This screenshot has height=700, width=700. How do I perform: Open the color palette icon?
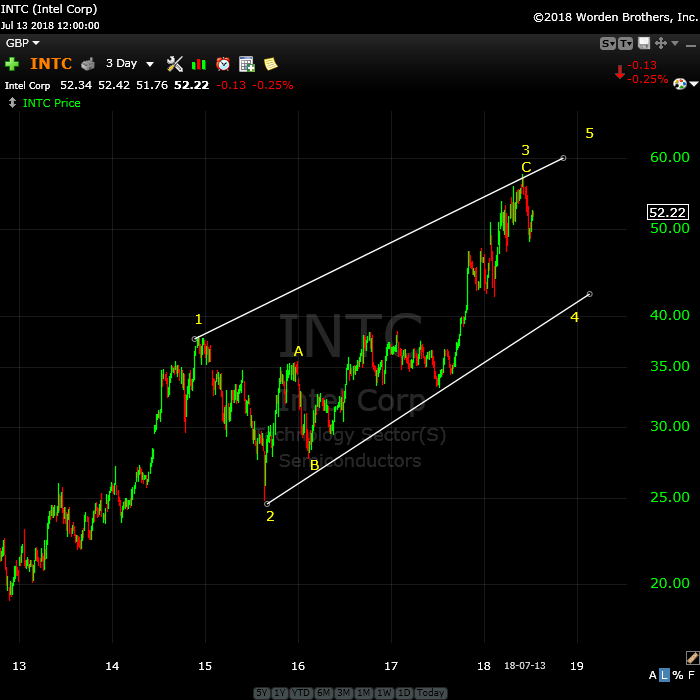click(679, 84)
